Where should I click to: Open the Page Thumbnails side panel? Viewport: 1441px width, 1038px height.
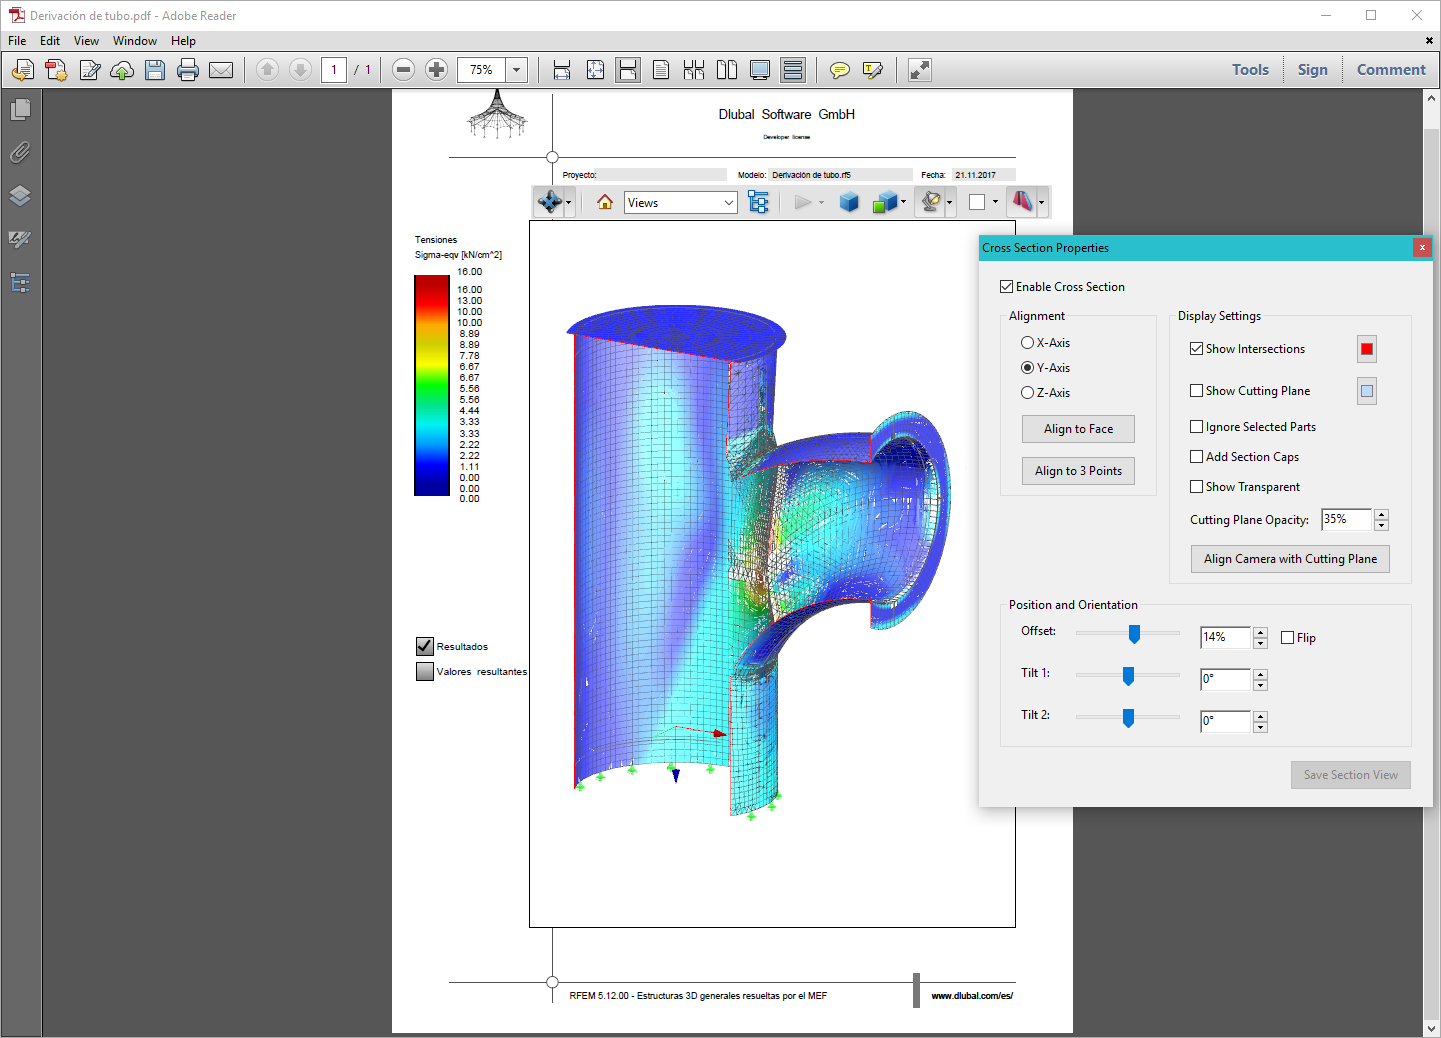click(x=20, y=109)
